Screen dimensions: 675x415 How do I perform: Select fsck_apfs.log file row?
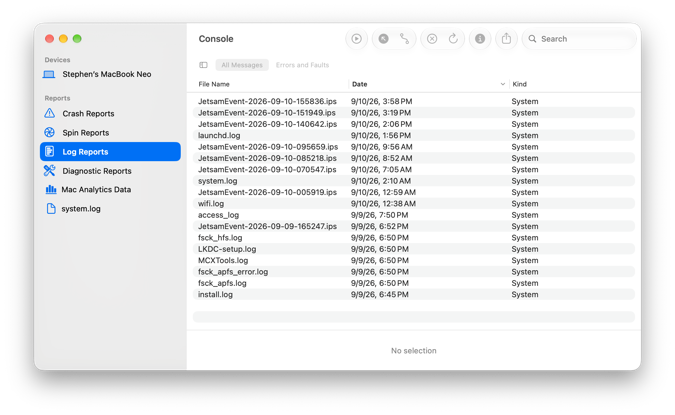(414, 283)
